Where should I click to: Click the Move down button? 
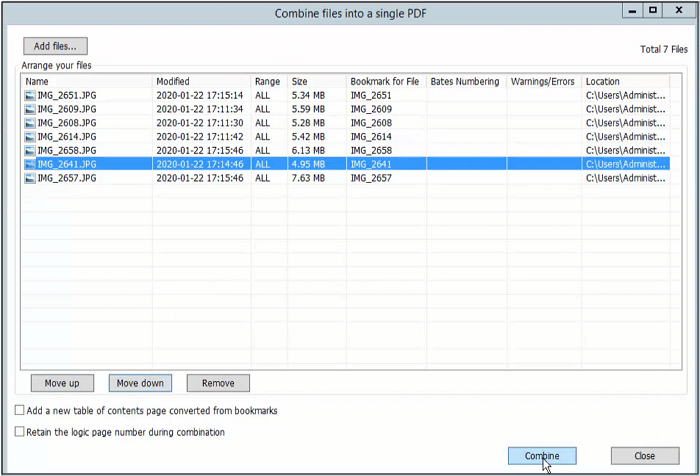[x=140, y=383]
